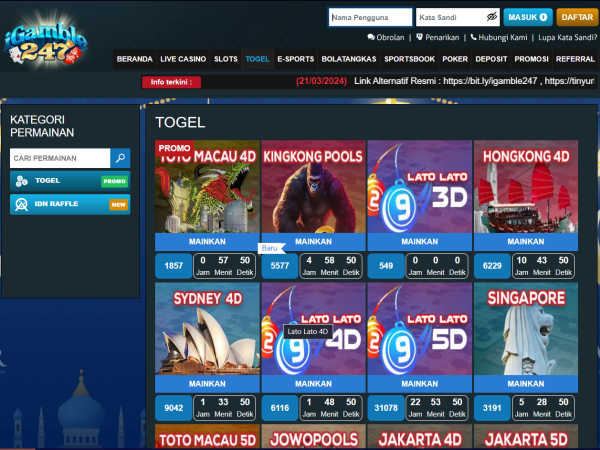Open the REFERRAL menu
600x450 pixels.
coord(575,59)
